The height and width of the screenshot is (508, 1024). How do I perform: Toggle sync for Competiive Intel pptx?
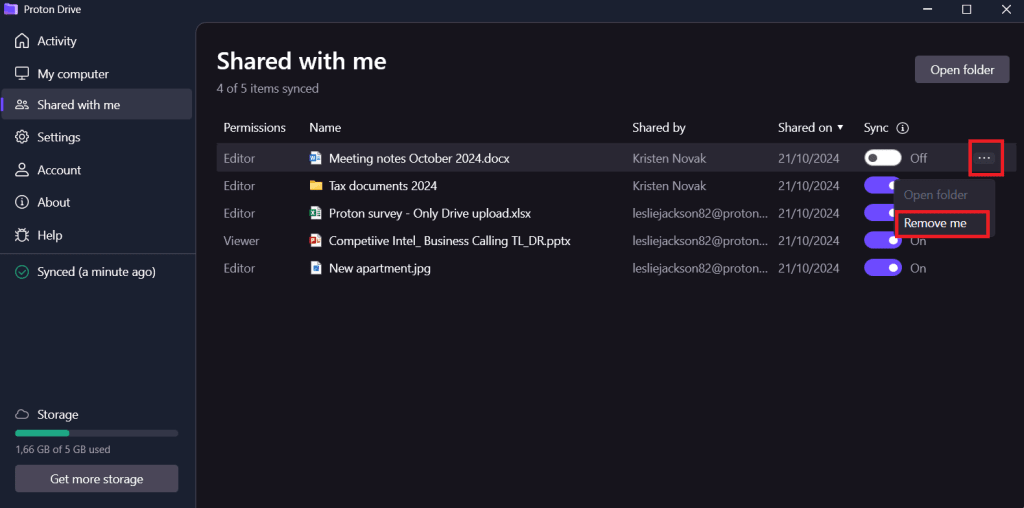[882, 241]
